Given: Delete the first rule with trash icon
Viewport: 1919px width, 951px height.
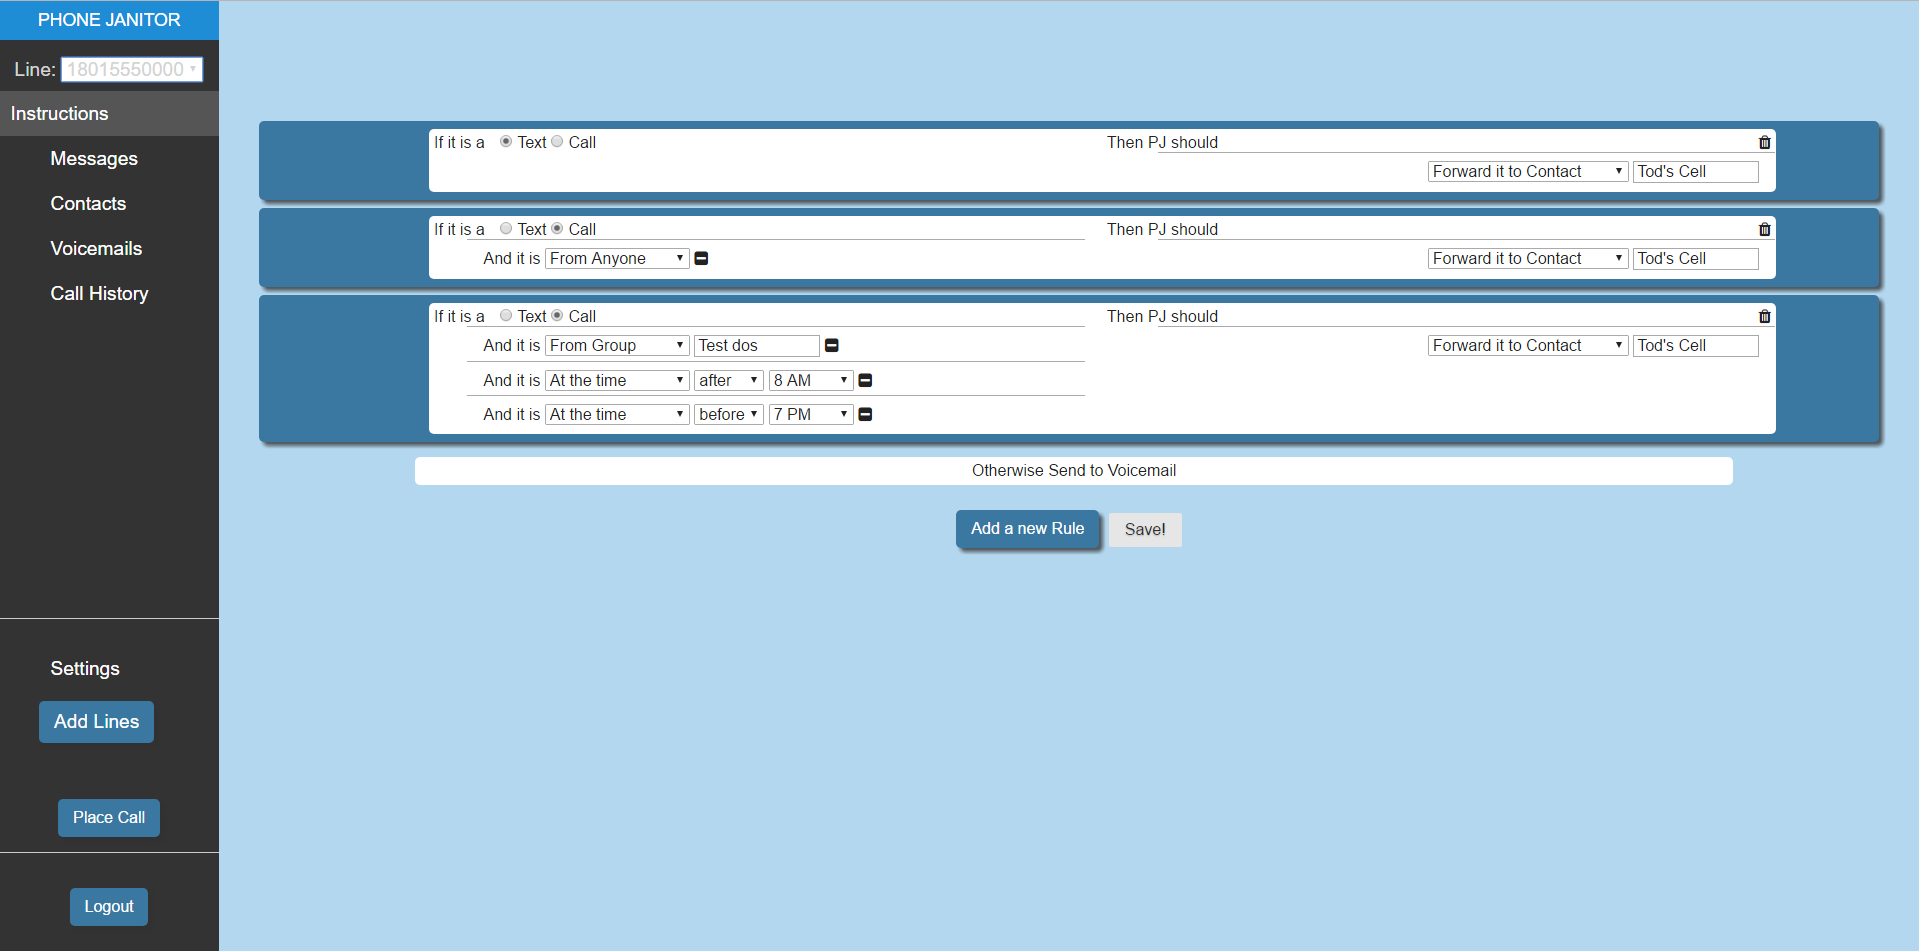Looking at the screenshot, I should [x=1764, y=143].
